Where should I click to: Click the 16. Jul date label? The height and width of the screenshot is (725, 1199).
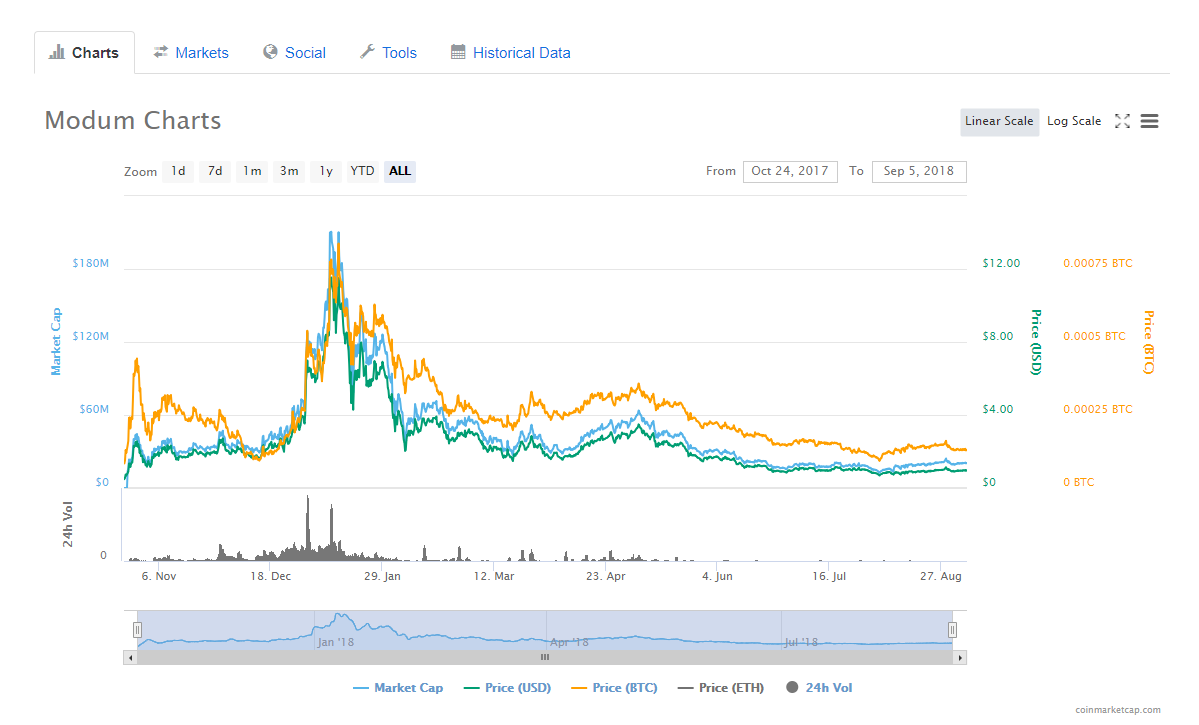coord(829,576)
